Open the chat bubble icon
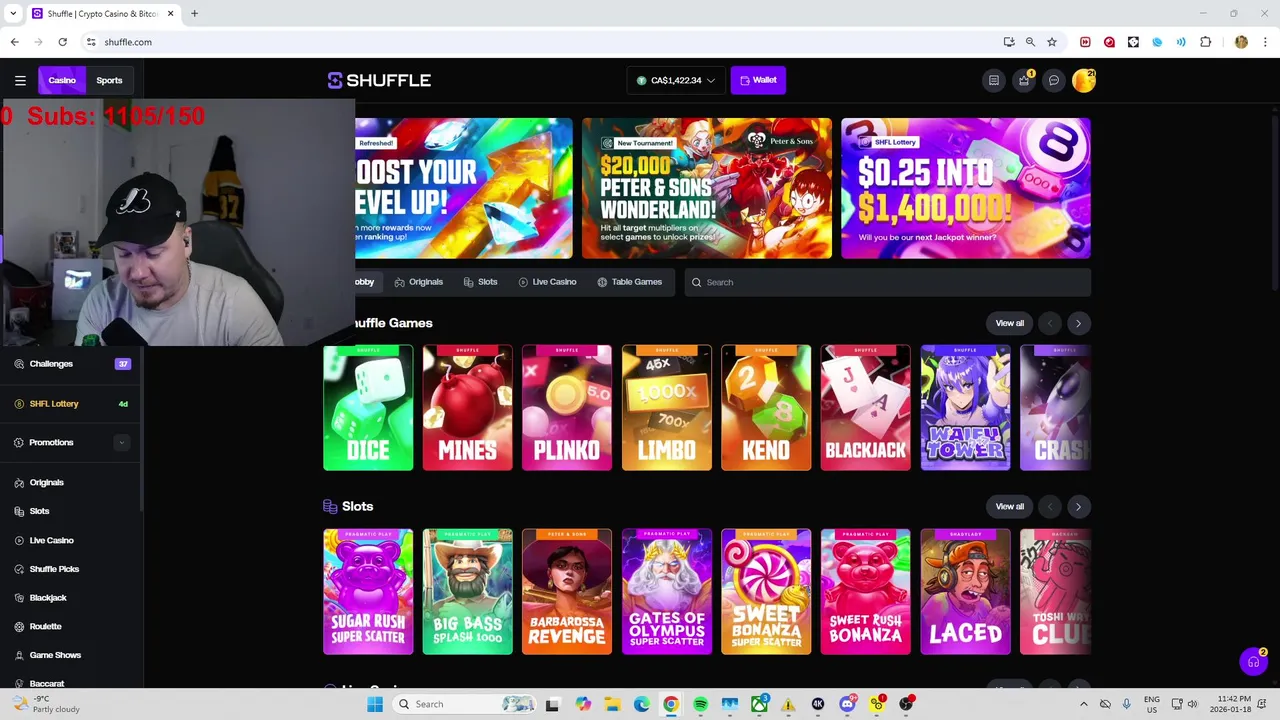 click(1053, 80)
